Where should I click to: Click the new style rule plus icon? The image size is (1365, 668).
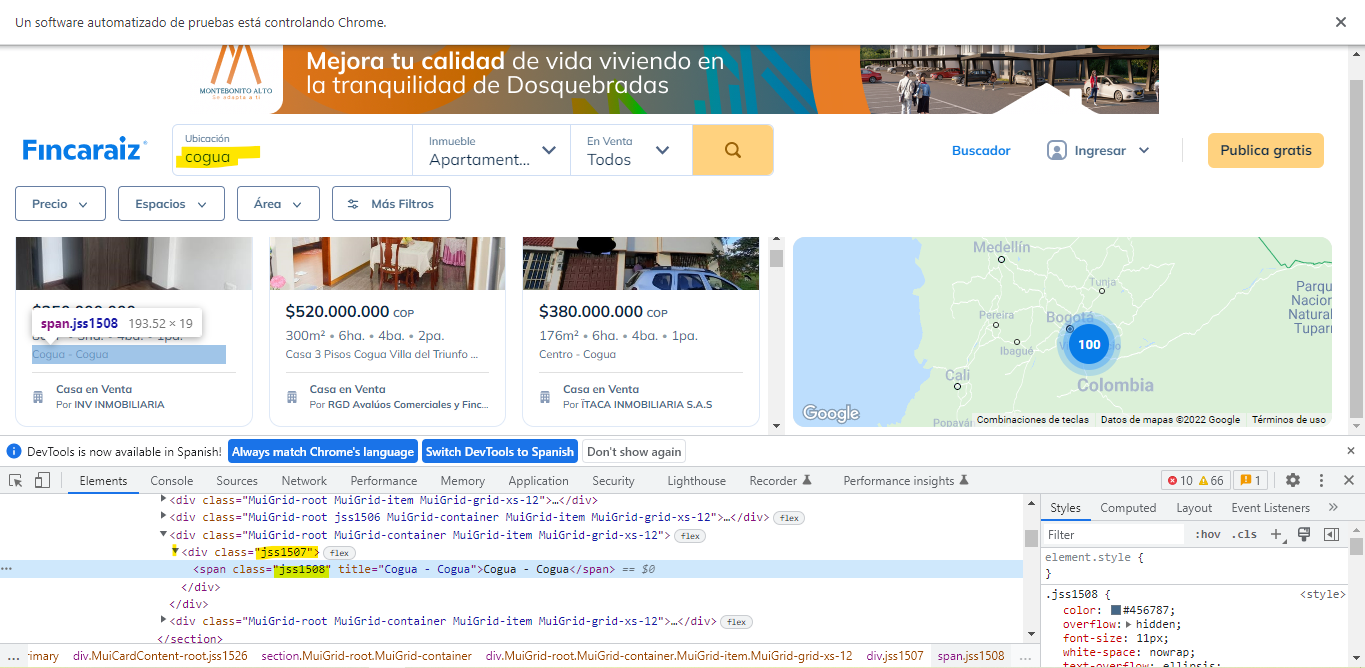(1276, 535)
